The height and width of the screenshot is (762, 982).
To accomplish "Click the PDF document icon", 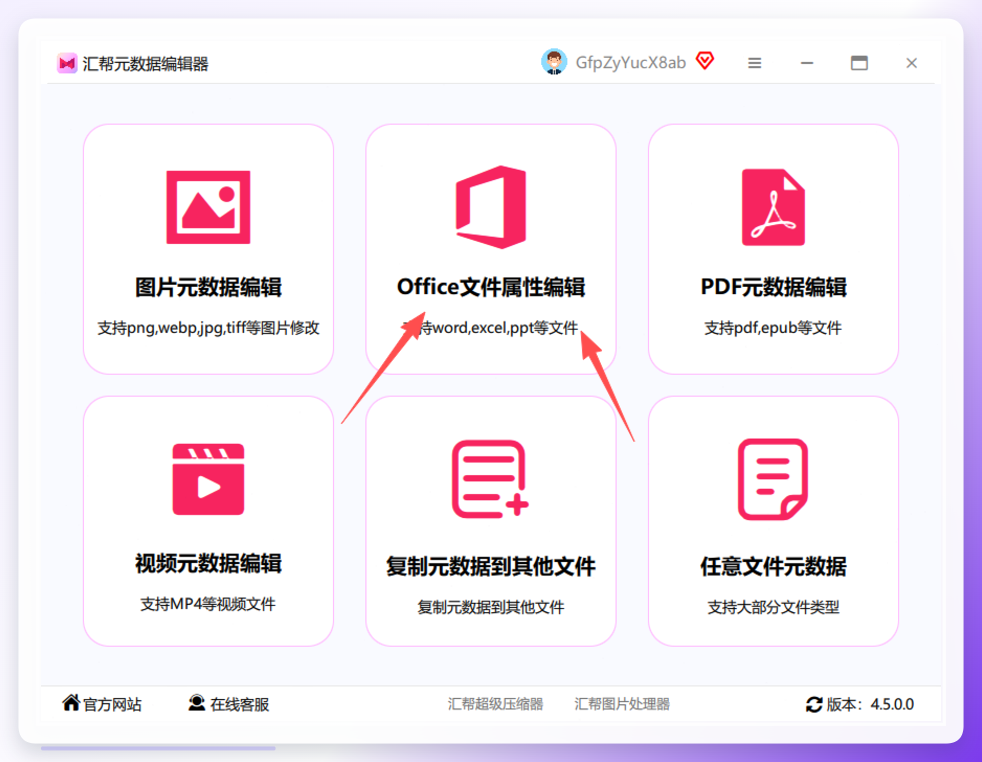I will [773, 207].
